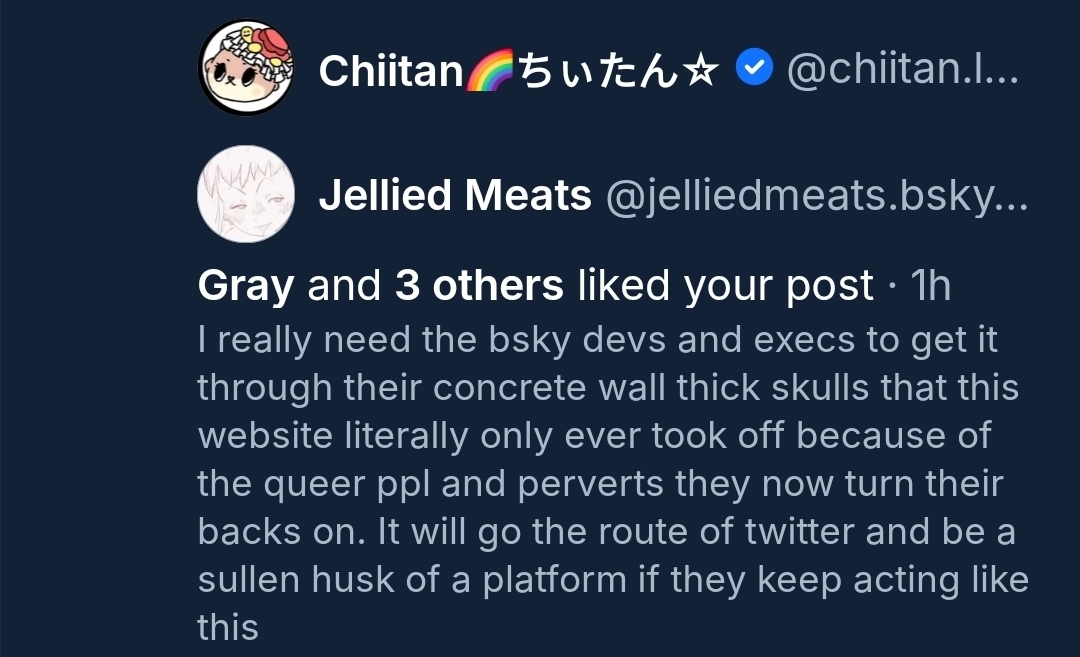Select the Chiitan display name
Image resolution: width=1080 pixels, height=657 pixels.
click(391, 71)
